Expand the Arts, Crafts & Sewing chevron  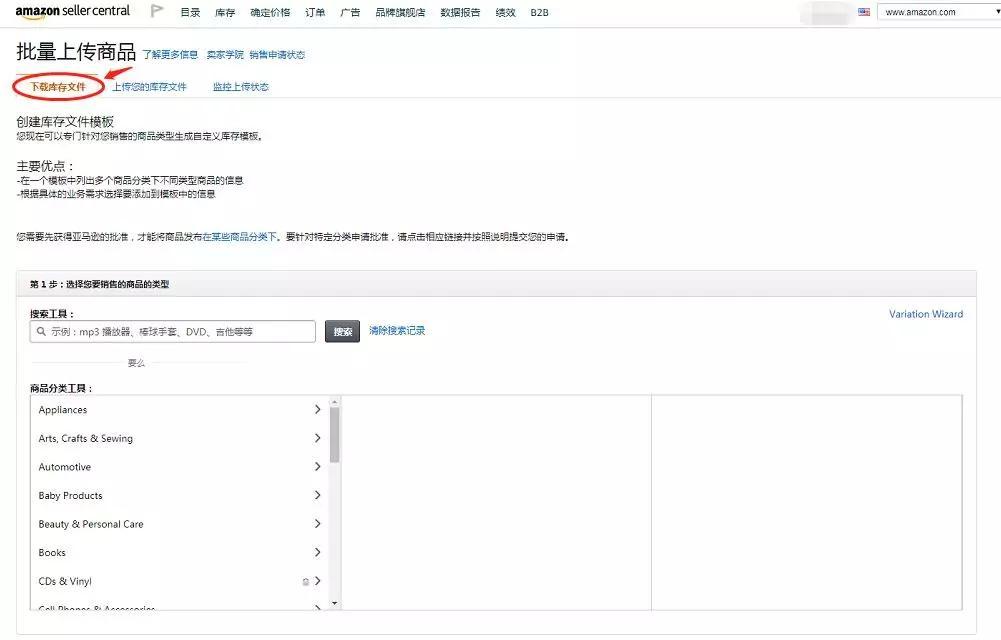(317, 438)
